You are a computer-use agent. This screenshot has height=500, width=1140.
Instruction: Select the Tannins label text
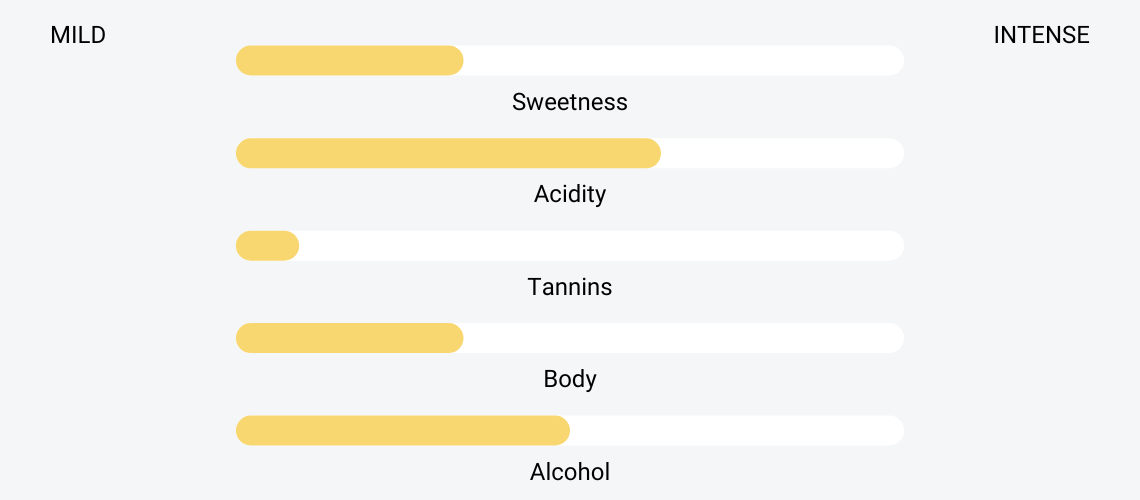[569, 287]
